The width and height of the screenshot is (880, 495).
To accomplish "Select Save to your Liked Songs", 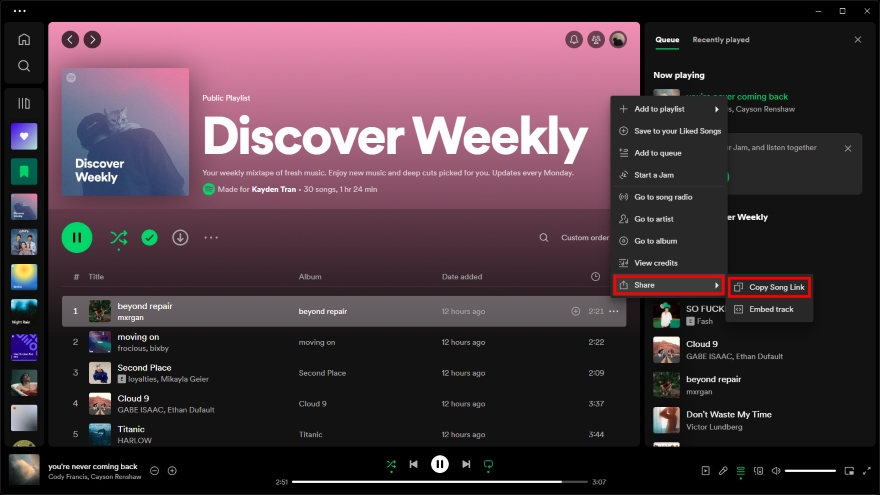I will [669, 131].
